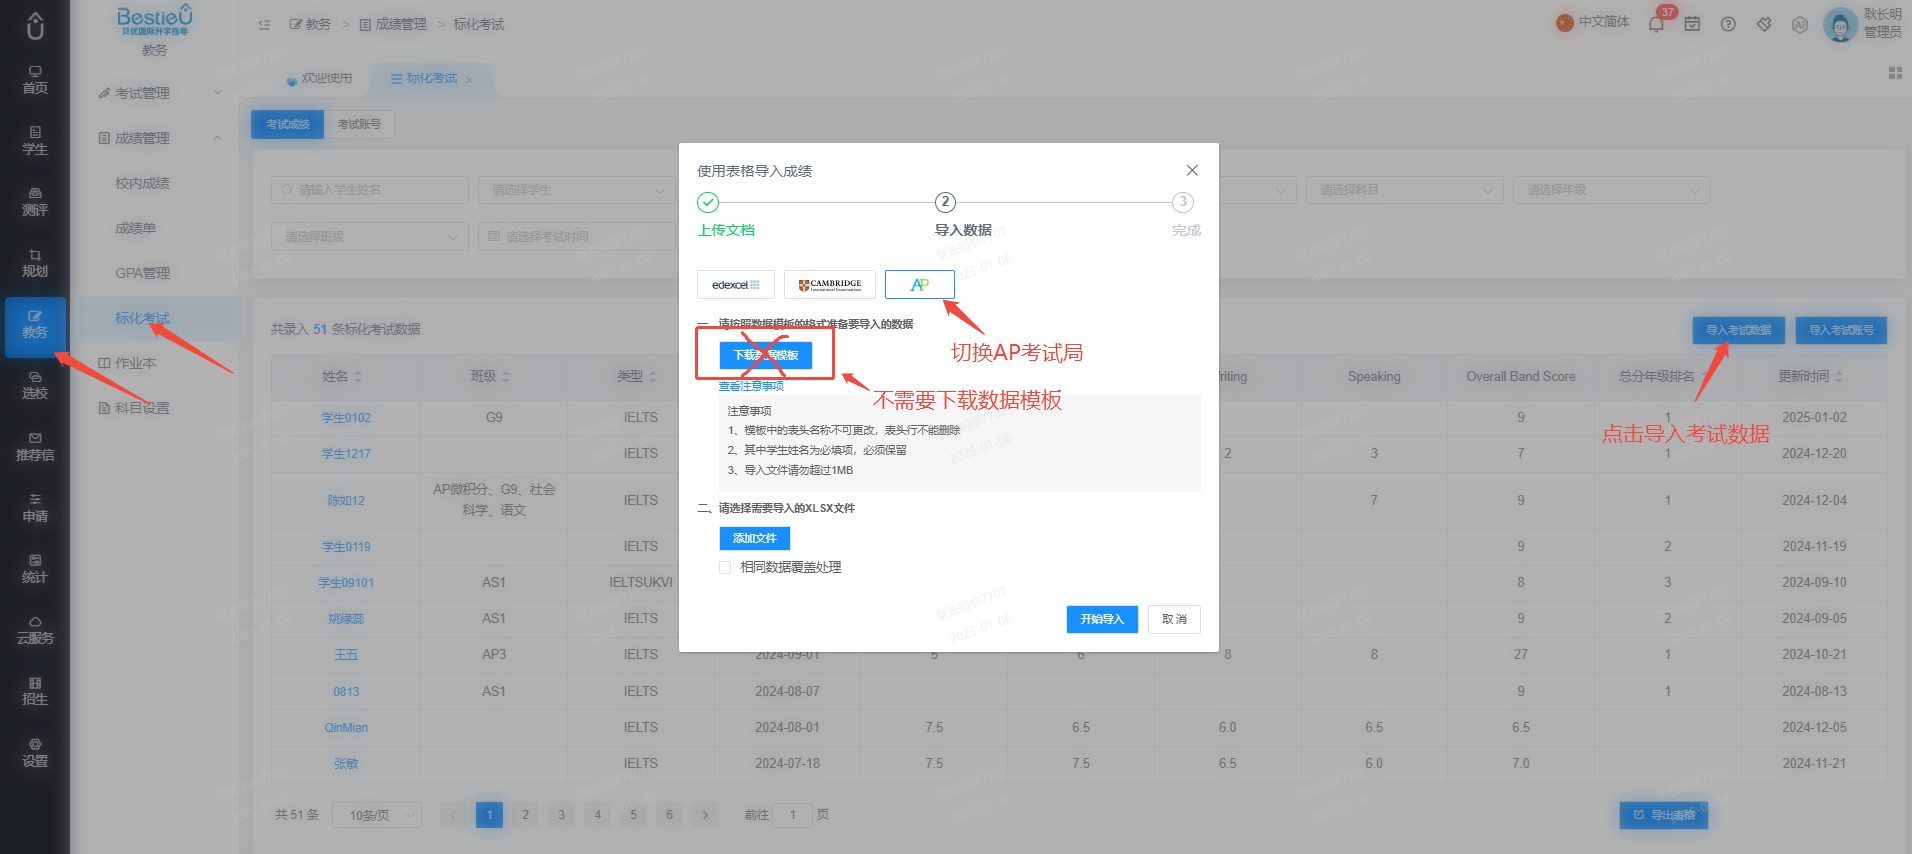Open 测评 in the left sidebar
Viewport: 1912px width, 854px height.
pyautogui.click(x=35, y=202)
